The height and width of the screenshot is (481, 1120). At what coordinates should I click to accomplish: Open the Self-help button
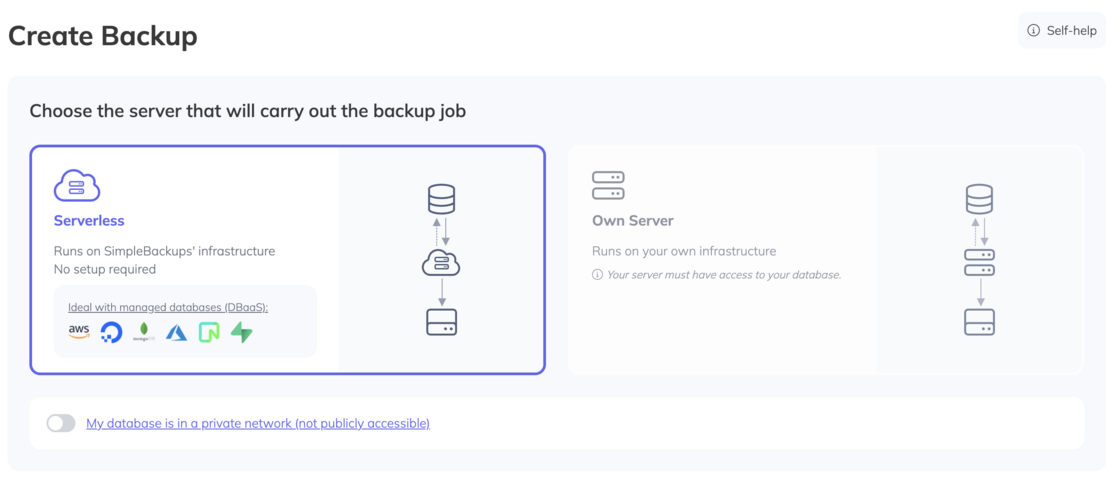(1062, 31)
